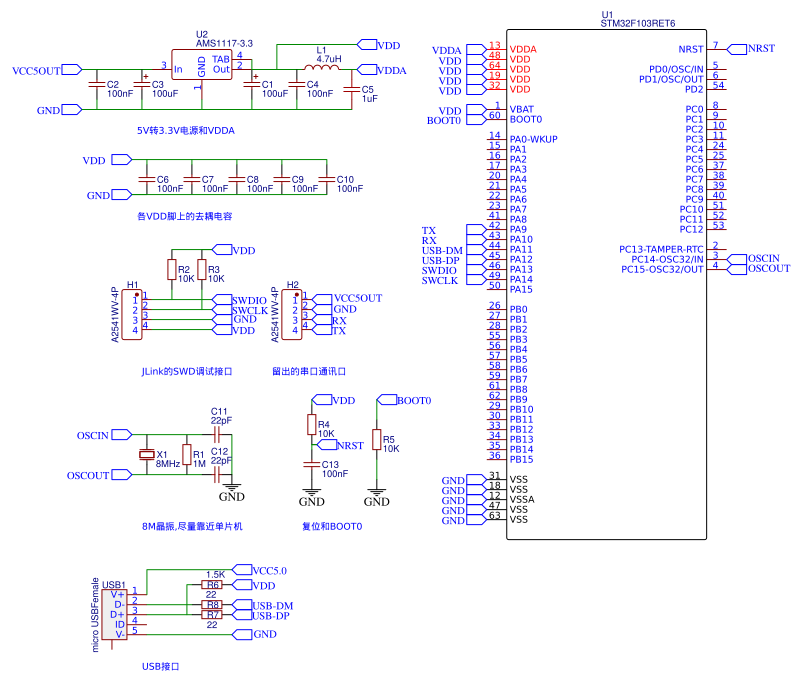
Task: Select polarized capacitor C1 100uF
Action: 252,84
